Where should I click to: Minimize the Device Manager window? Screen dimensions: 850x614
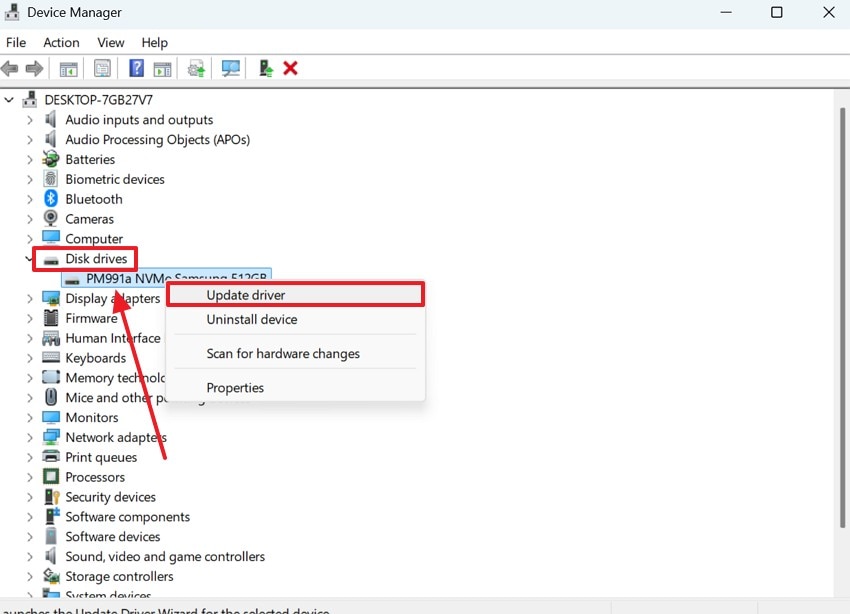[x=726, y=12]
